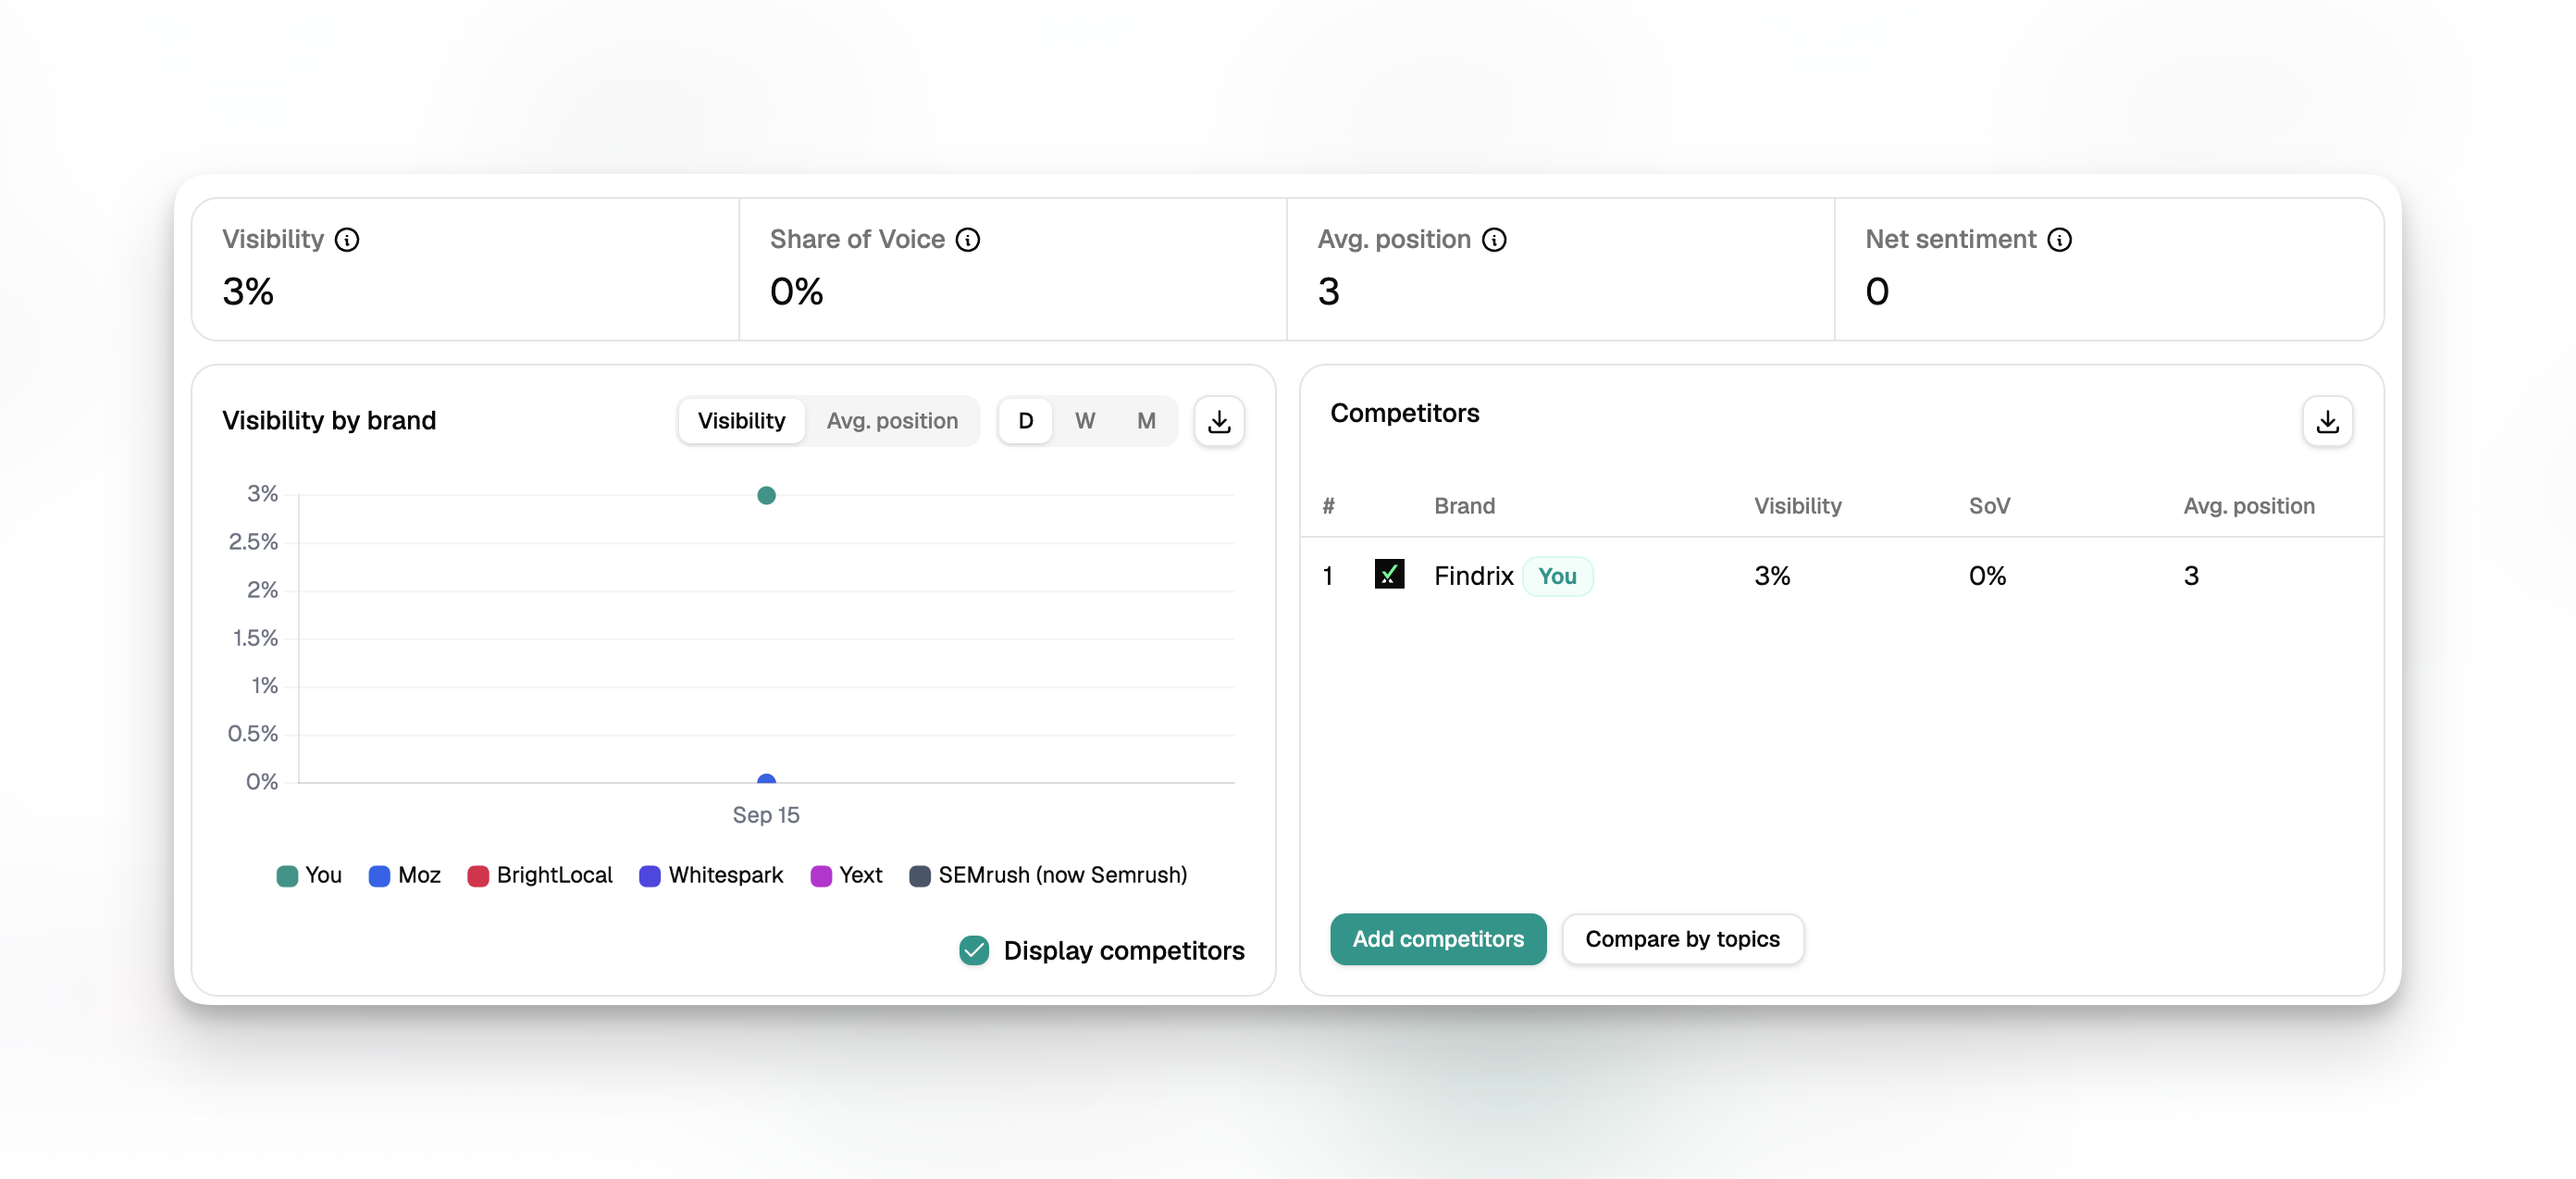The width and height of the screenshot is (2576, 1179).
Task: Download the Visibility by brand chart
Action: point(1219,422)
